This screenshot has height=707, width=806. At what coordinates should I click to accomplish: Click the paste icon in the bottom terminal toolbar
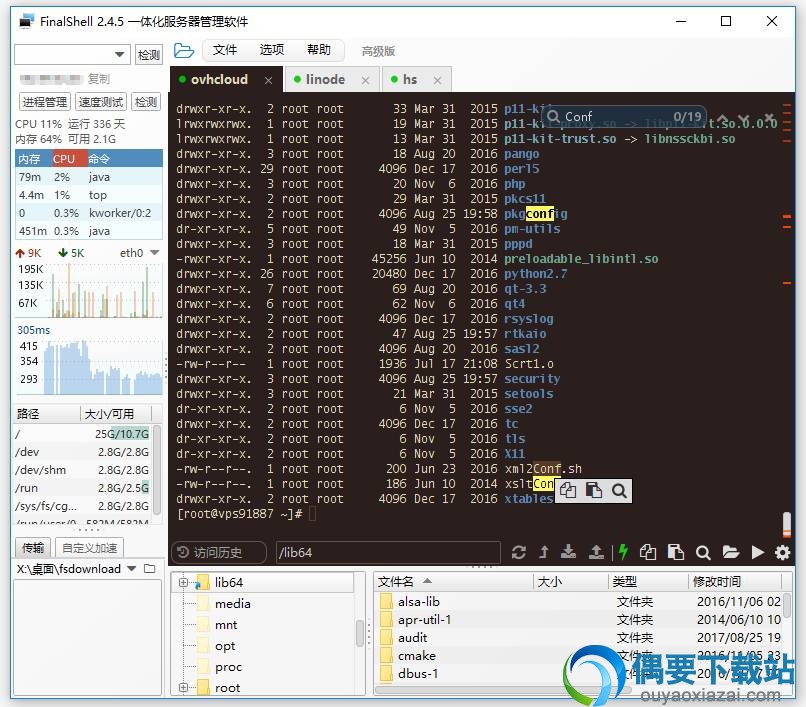675,552
